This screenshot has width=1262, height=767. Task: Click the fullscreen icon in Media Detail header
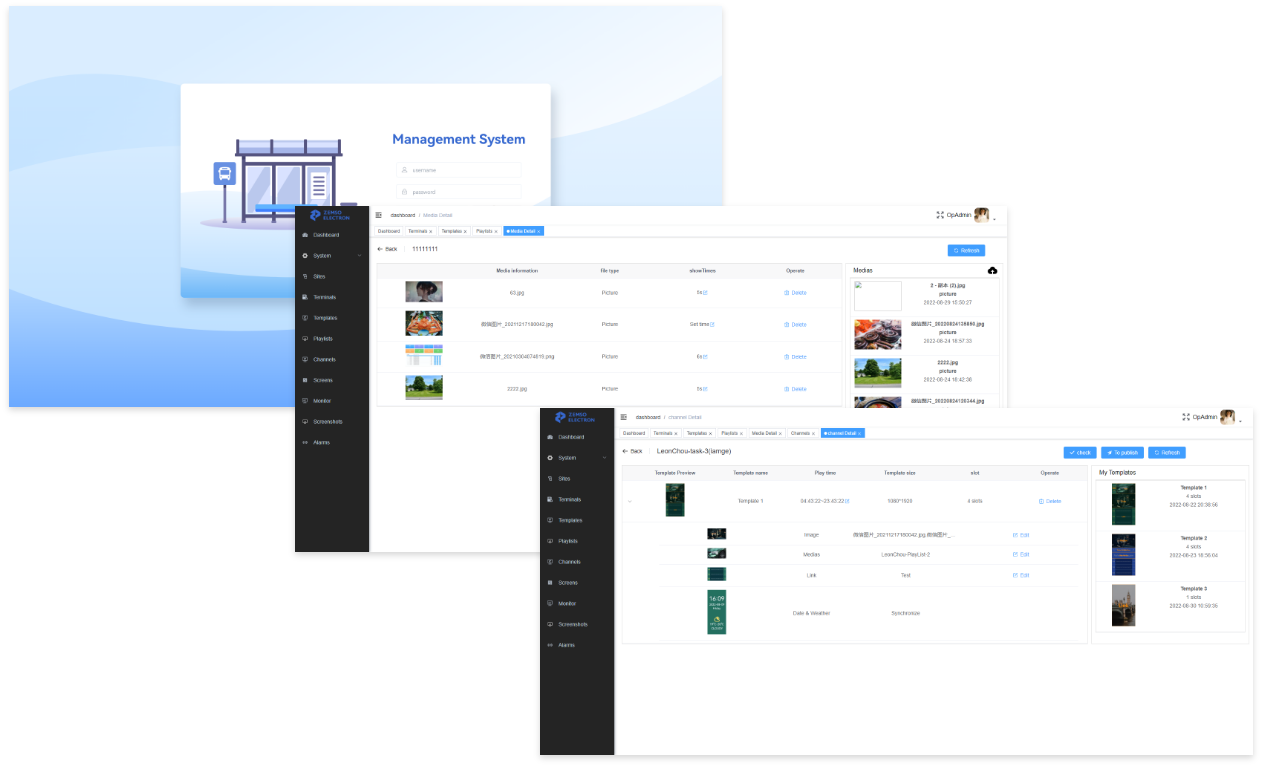point(940,215)
